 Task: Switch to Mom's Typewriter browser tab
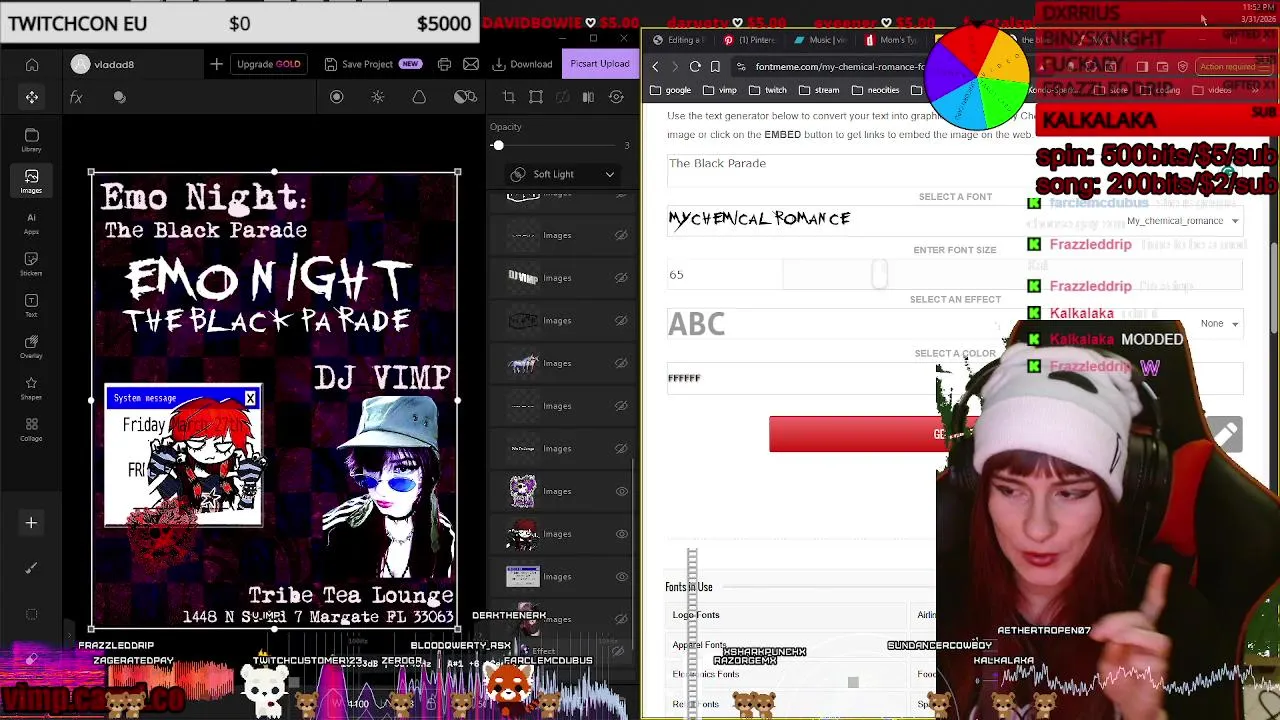coord(892,40)
